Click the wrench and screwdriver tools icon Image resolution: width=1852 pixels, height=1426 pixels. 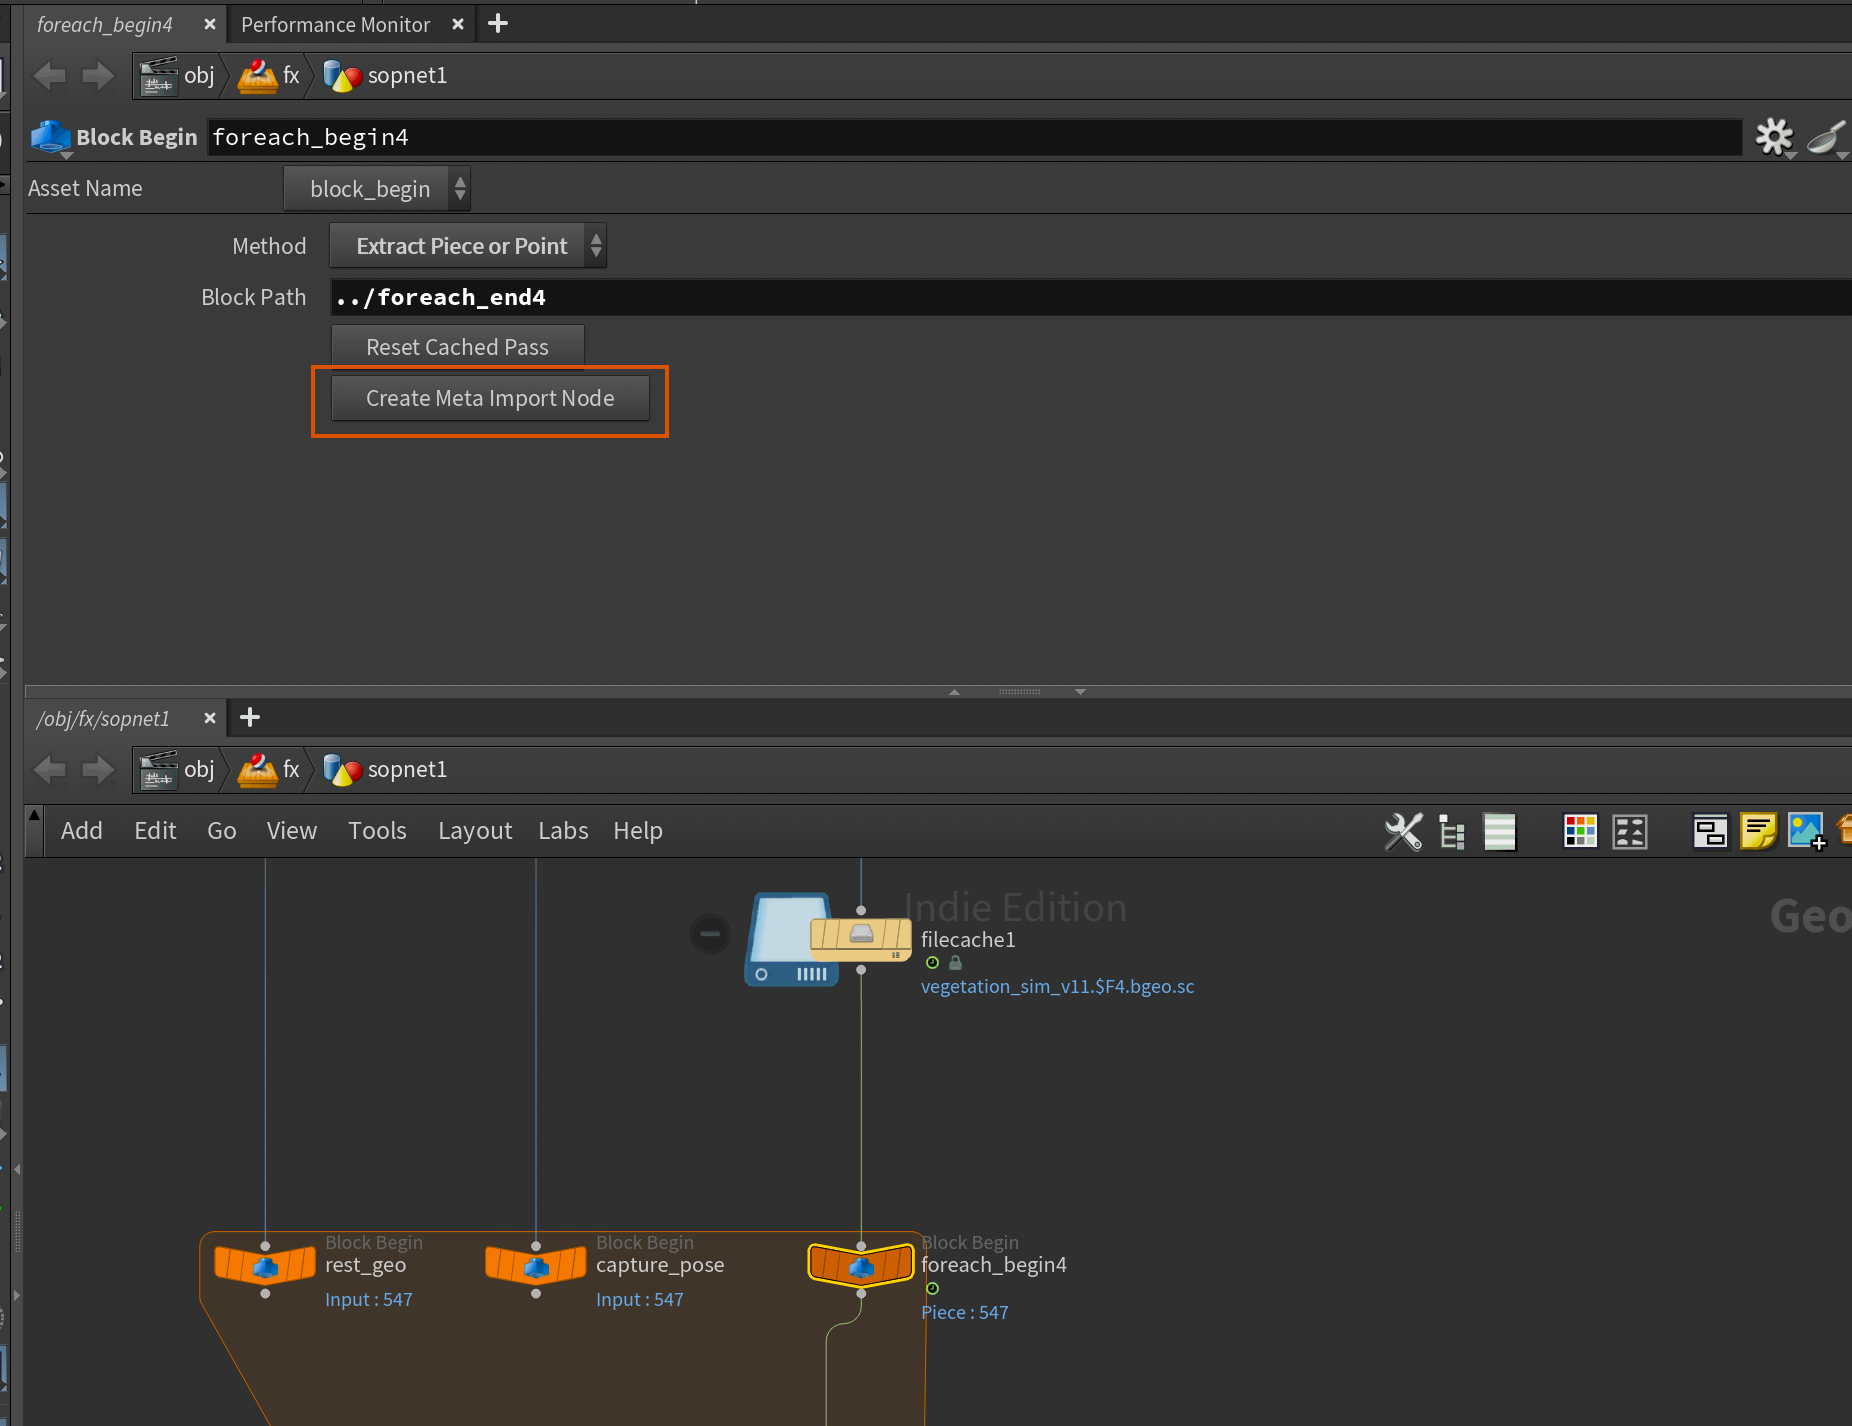click(1403, 831)
